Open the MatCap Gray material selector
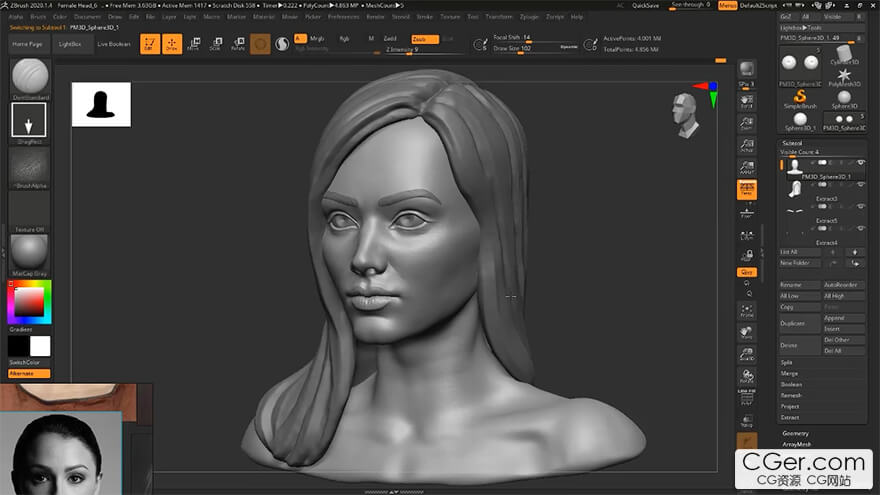 [29, 253]
